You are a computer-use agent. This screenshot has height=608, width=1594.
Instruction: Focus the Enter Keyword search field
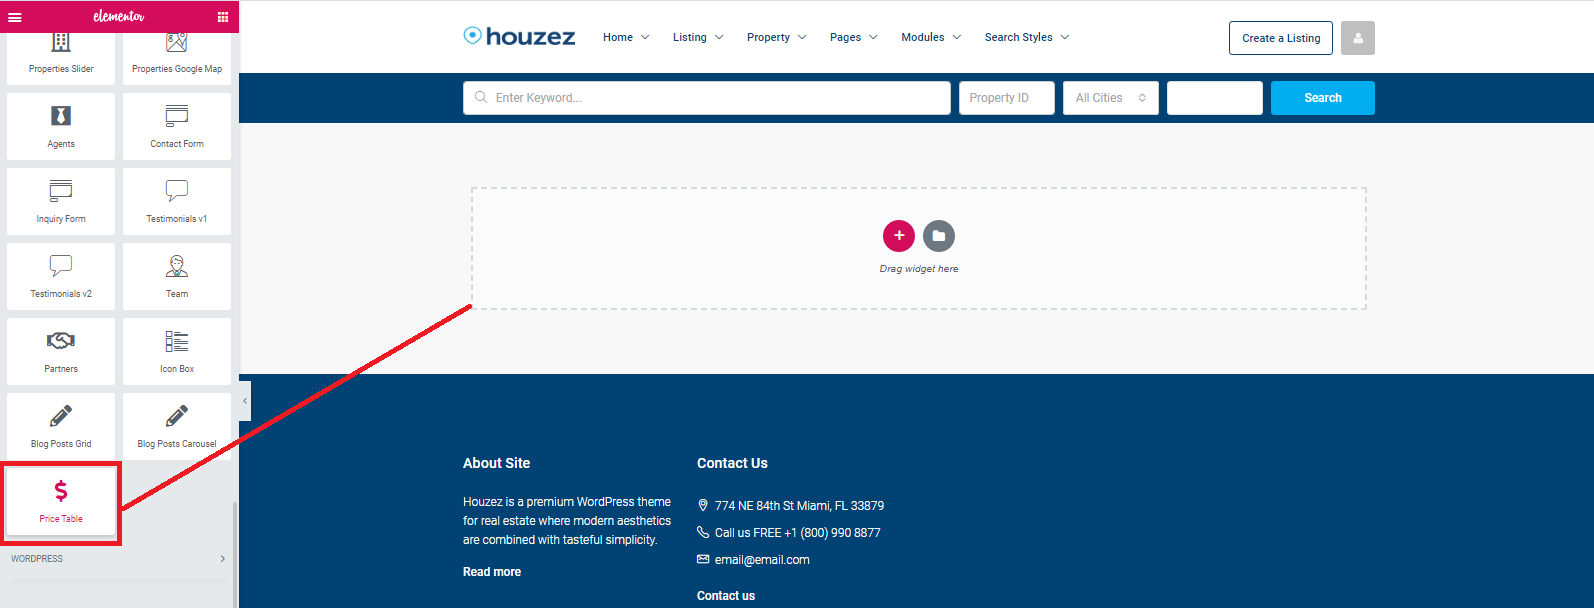click(707, 98)
